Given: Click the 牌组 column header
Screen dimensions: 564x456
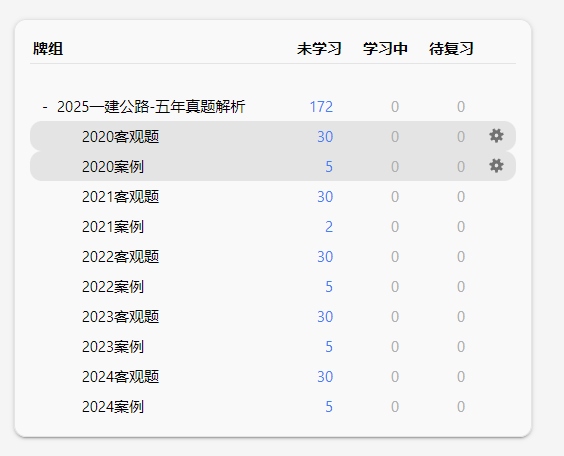Looking at the screenshot, I should (x=48, y=49).
